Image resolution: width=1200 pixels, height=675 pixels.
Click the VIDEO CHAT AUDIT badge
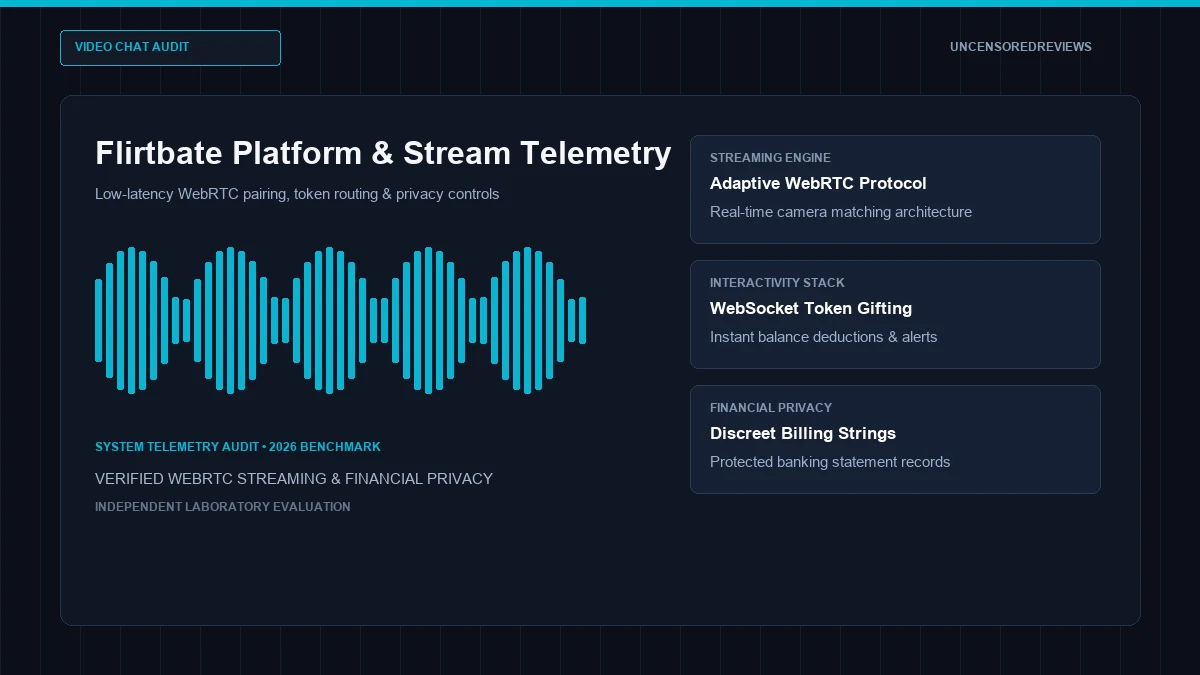click(170, 48)
